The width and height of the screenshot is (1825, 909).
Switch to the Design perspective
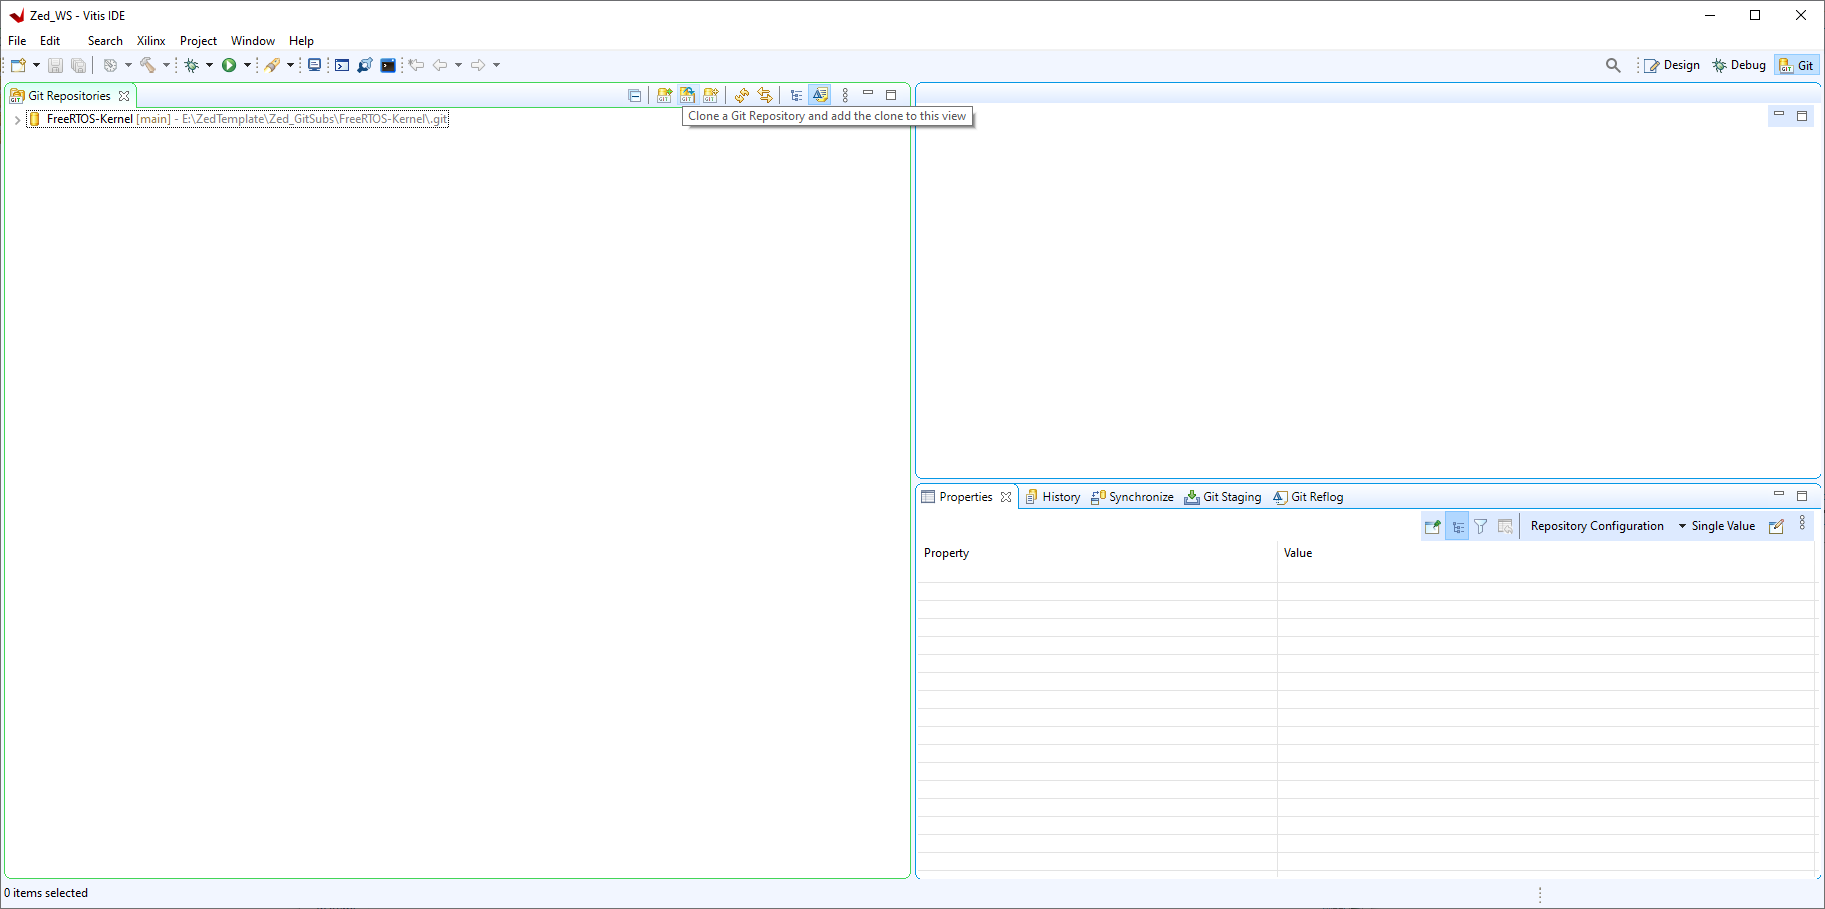1672,65
